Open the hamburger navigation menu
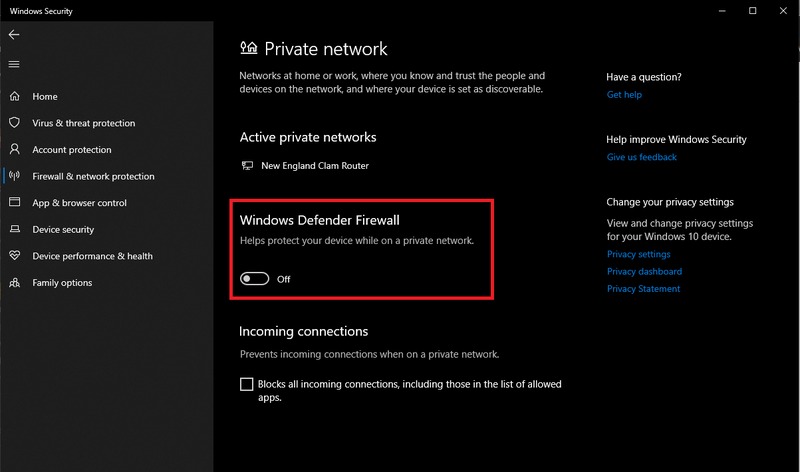The width and height of the screenshot is (800, 472). [14, 64]
